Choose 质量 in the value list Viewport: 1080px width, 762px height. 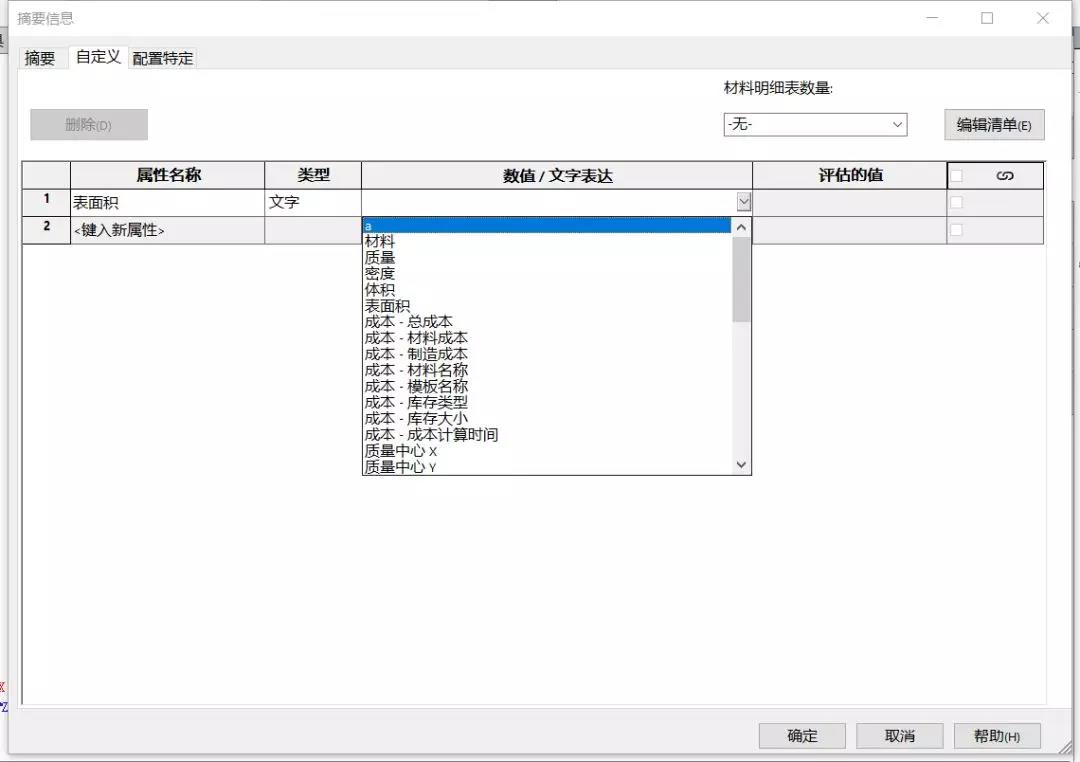coord(380,258)
